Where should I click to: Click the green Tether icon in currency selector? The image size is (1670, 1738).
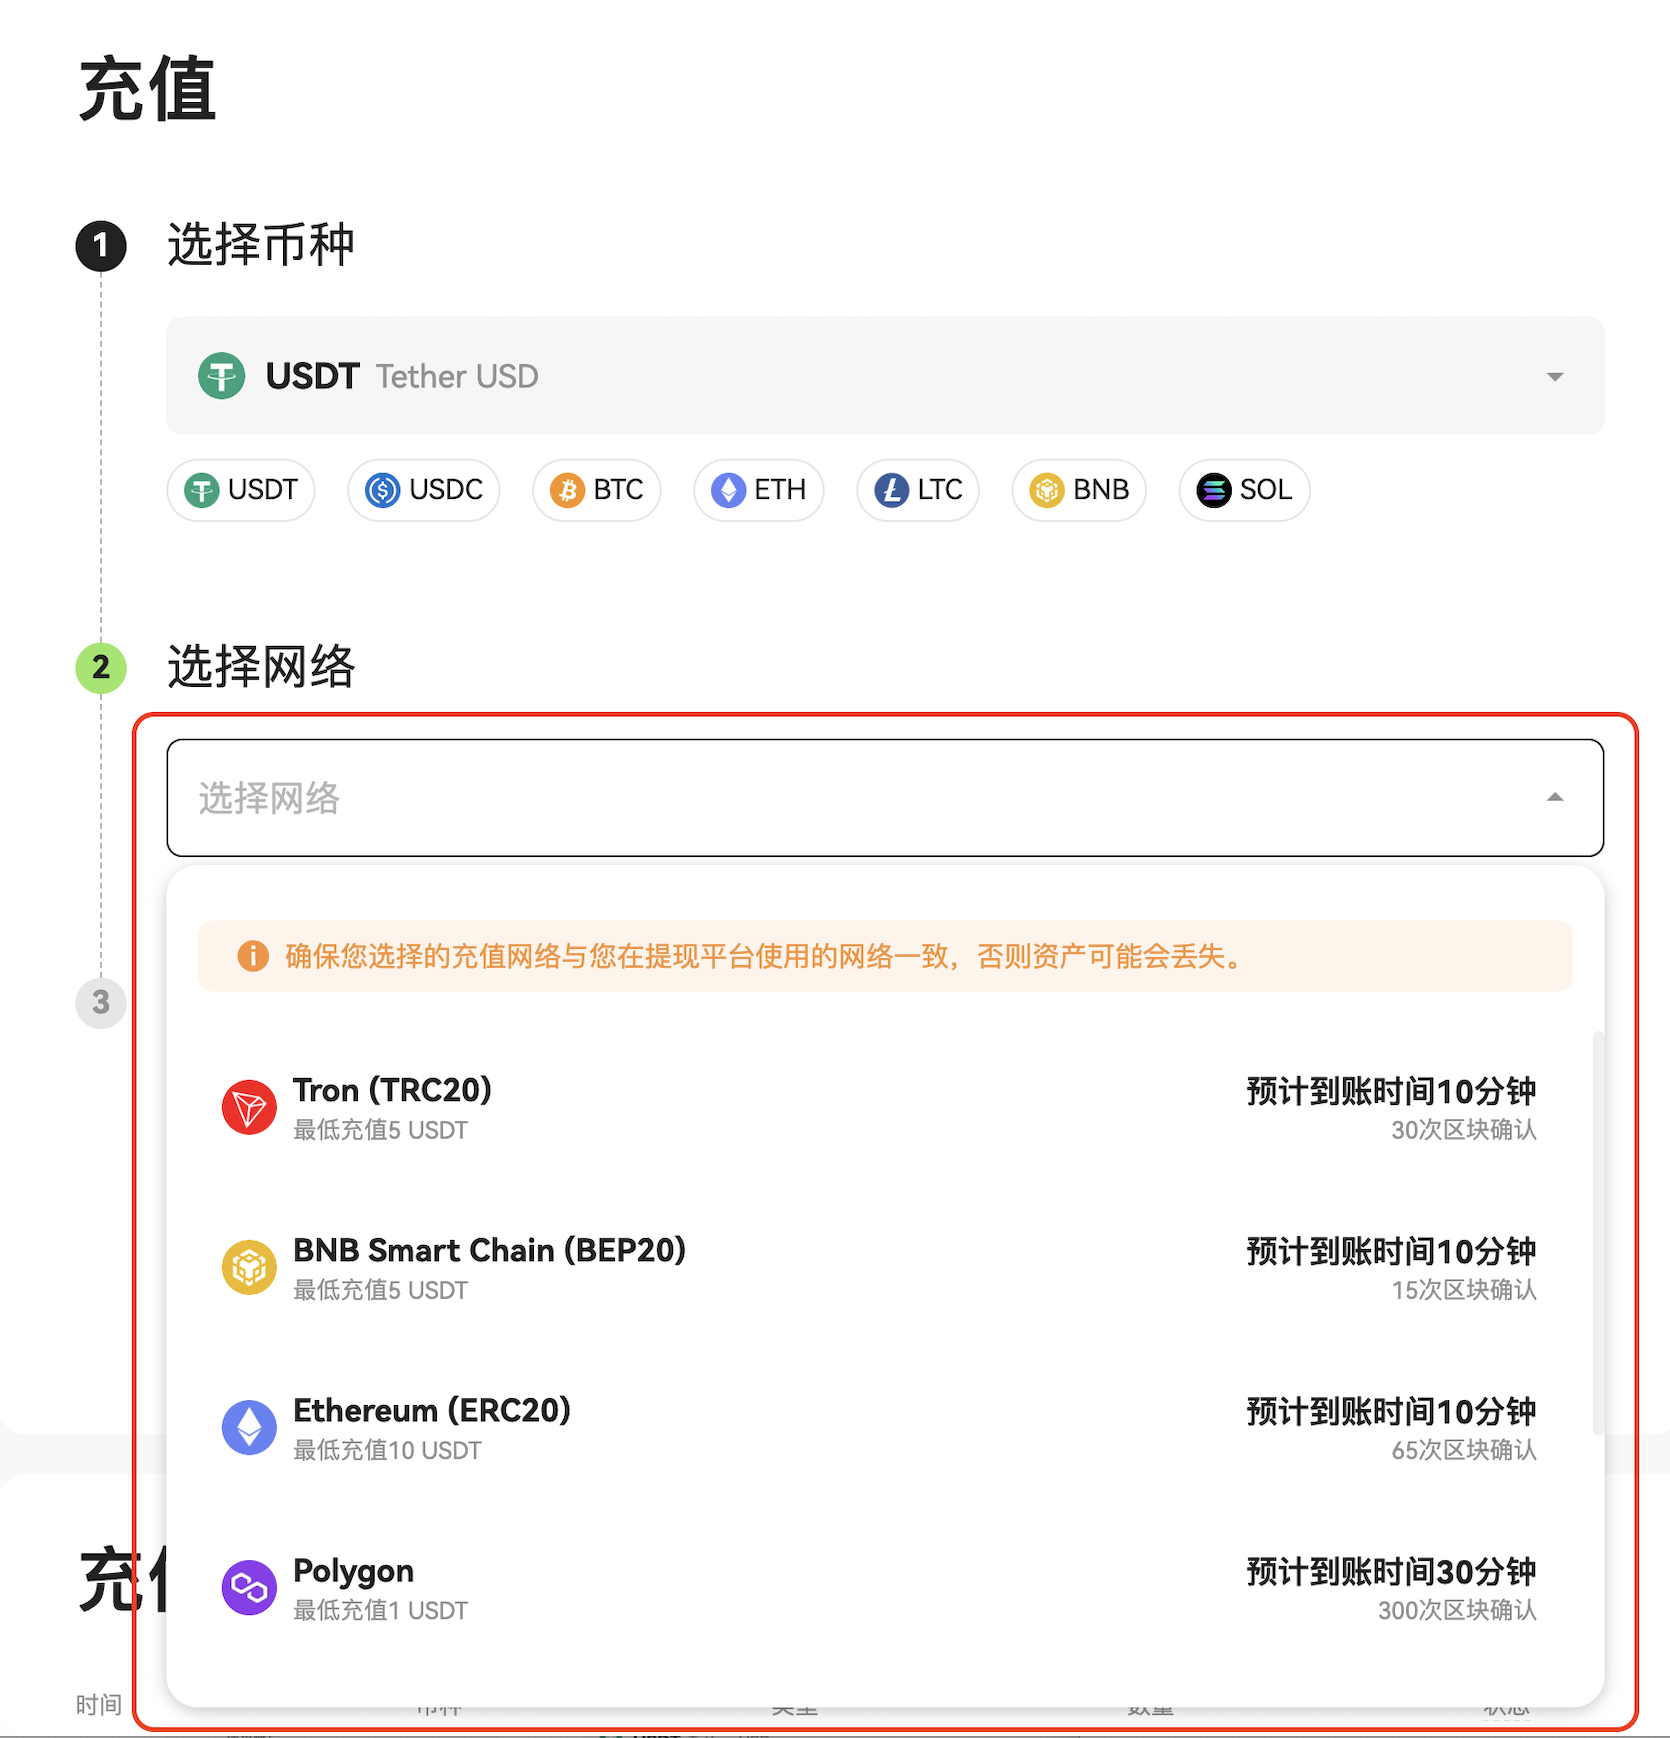[x=222, y=377]
